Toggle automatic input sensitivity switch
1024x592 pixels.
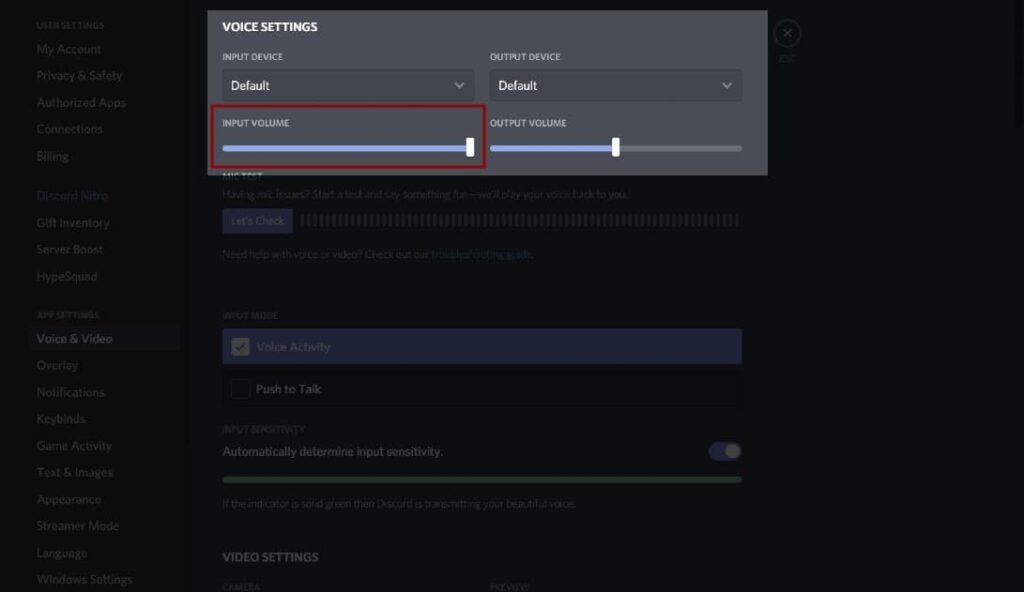(725, 452)
